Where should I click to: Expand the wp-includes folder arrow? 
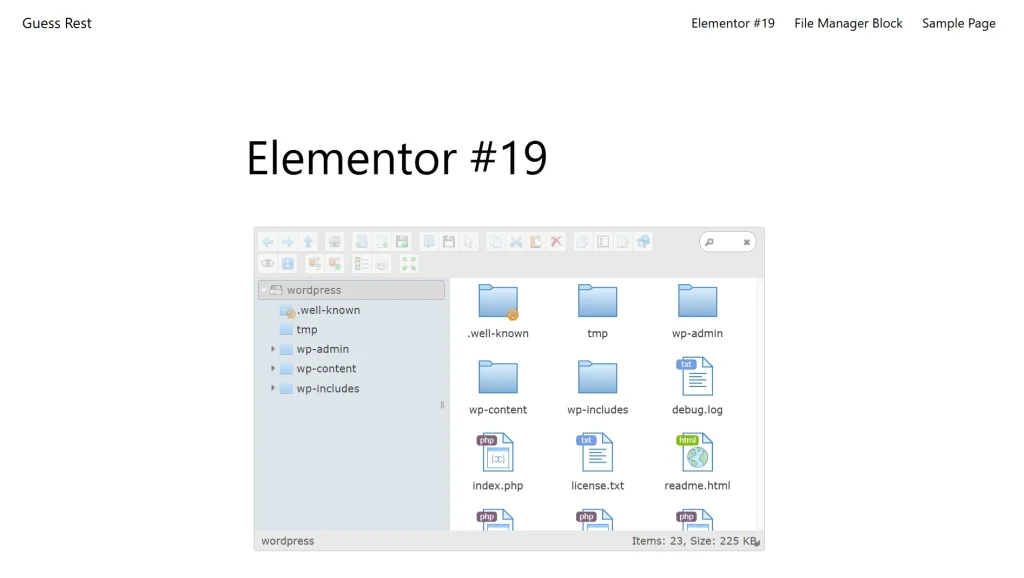point(273,388)
